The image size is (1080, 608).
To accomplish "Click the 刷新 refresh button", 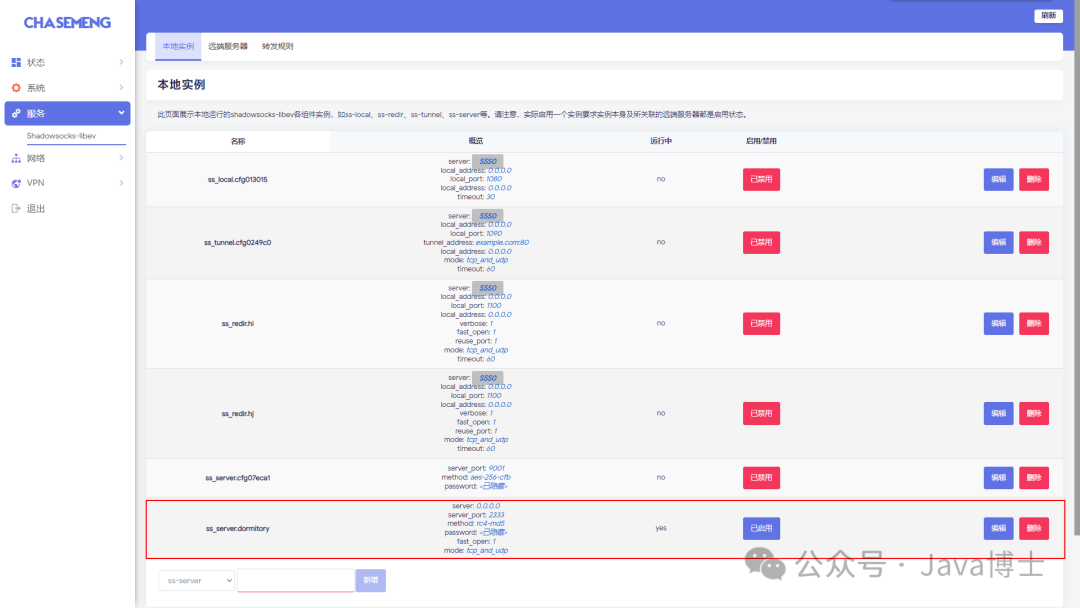I will [1047, 15].
